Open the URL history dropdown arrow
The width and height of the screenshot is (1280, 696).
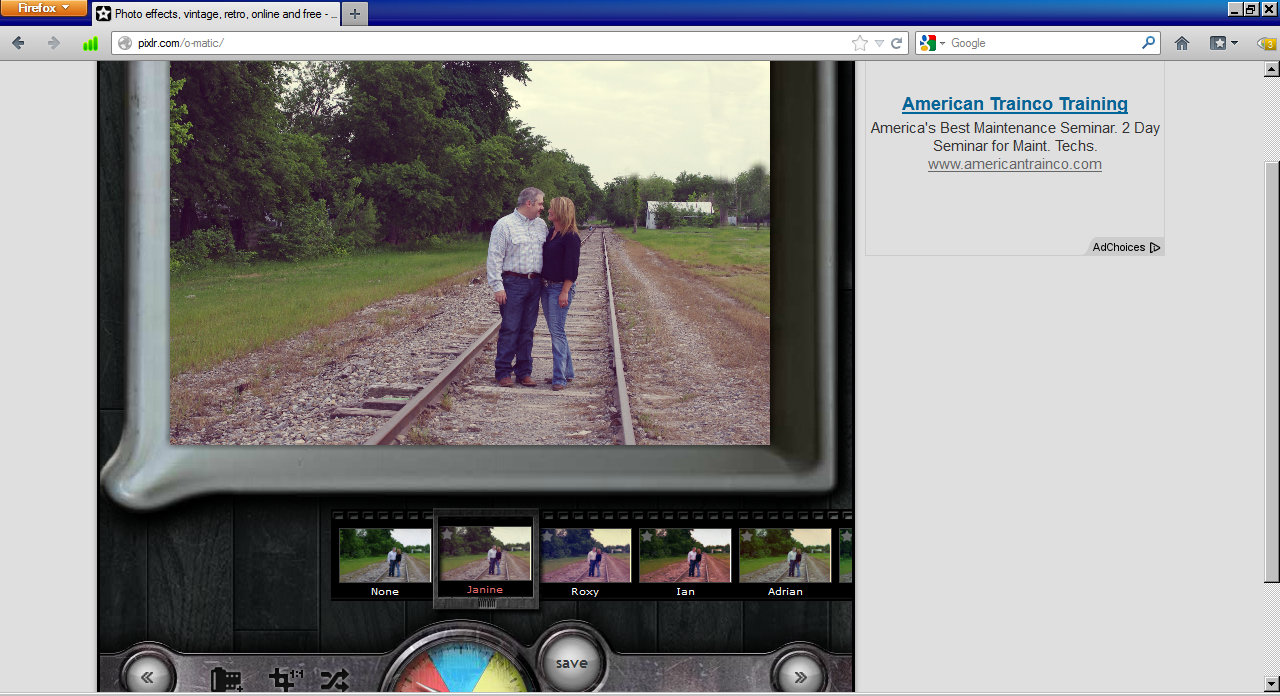(879, 43)
